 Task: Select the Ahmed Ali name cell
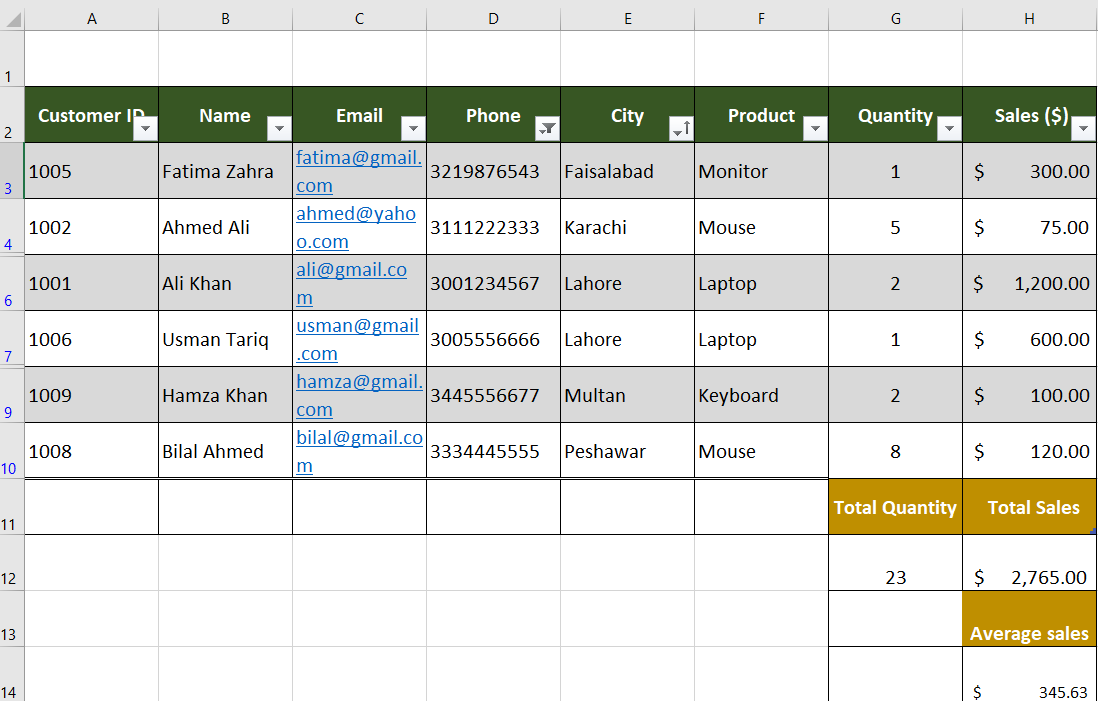[225, 227]
